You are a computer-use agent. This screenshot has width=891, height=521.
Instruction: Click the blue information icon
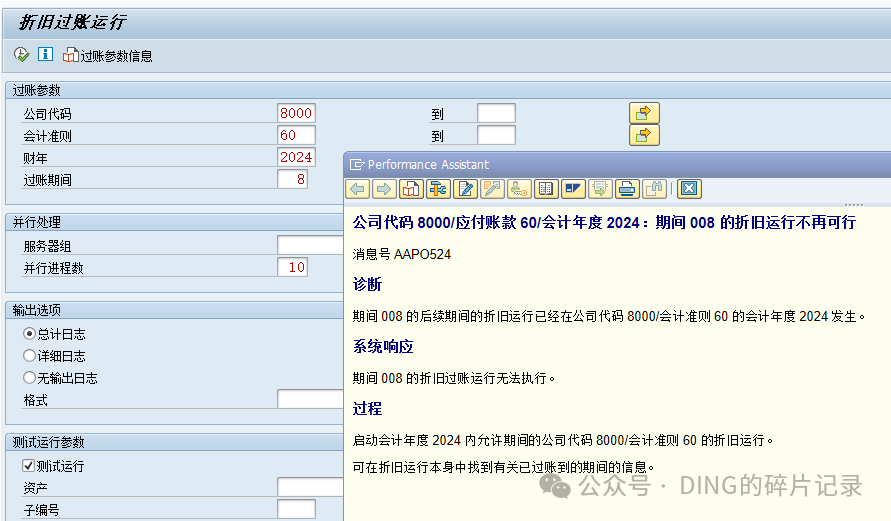pos(45,54)
